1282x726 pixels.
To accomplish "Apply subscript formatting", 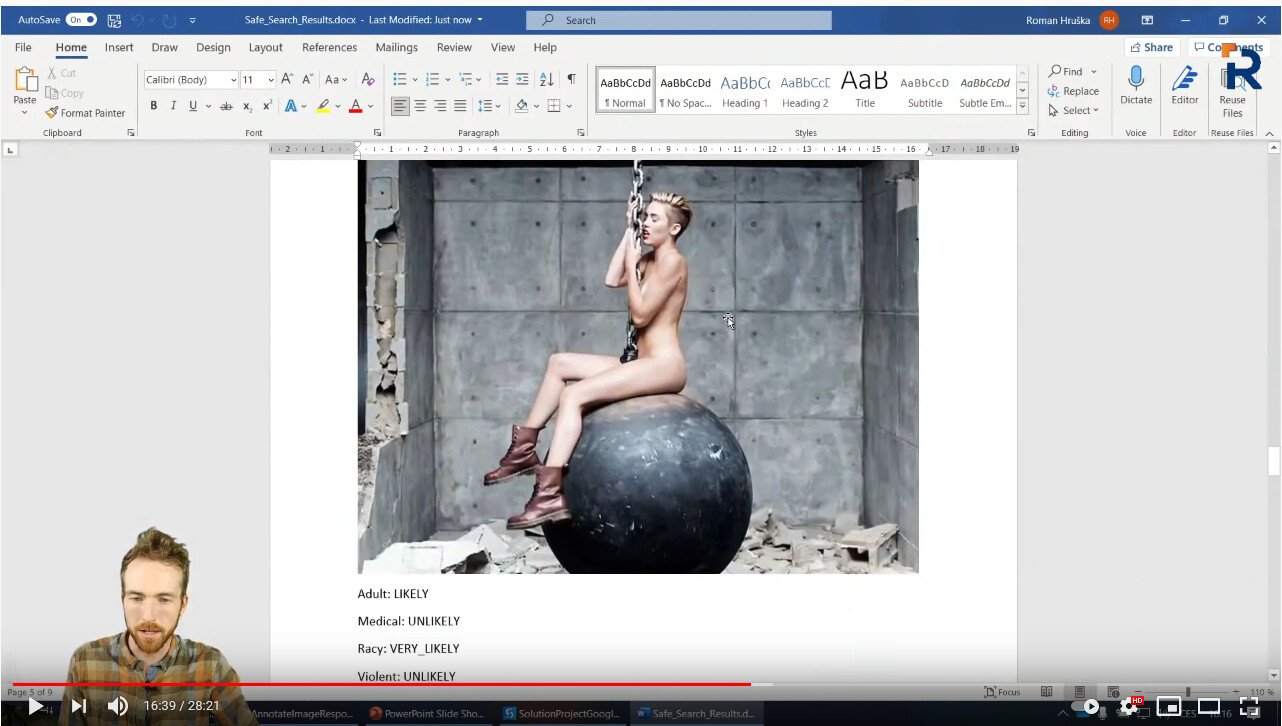I will 247,106.
